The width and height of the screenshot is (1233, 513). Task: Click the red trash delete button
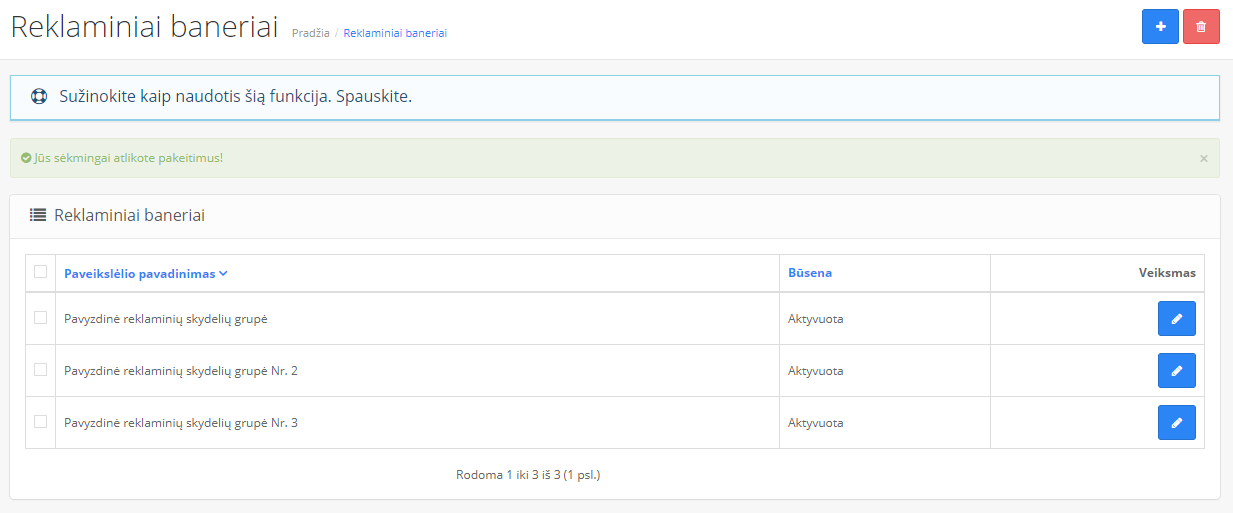pos(1201,27)
